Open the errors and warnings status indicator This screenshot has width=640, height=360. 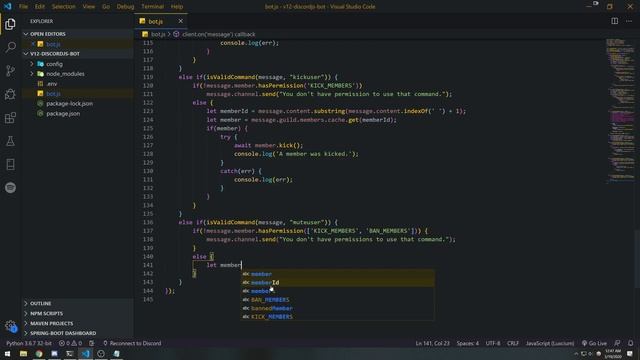click(70, 343)
